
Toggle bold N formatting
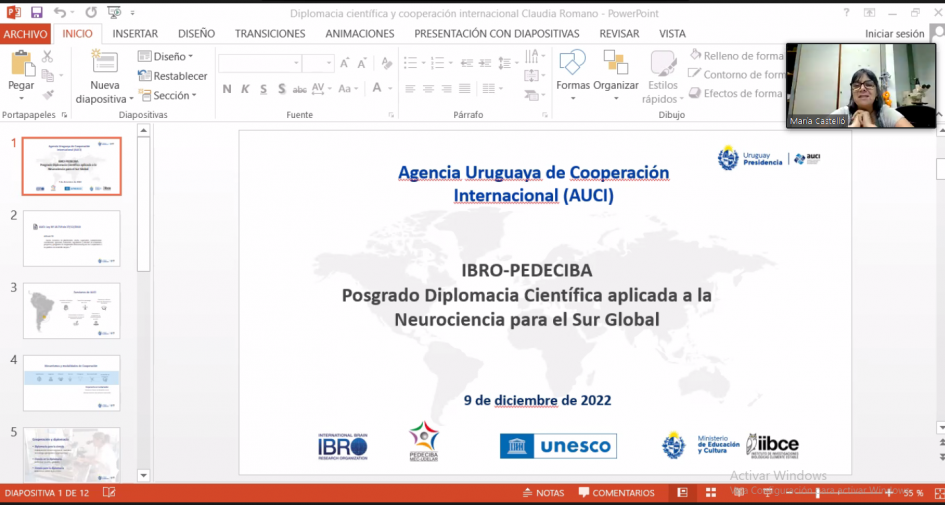click(x=227, y=89)
